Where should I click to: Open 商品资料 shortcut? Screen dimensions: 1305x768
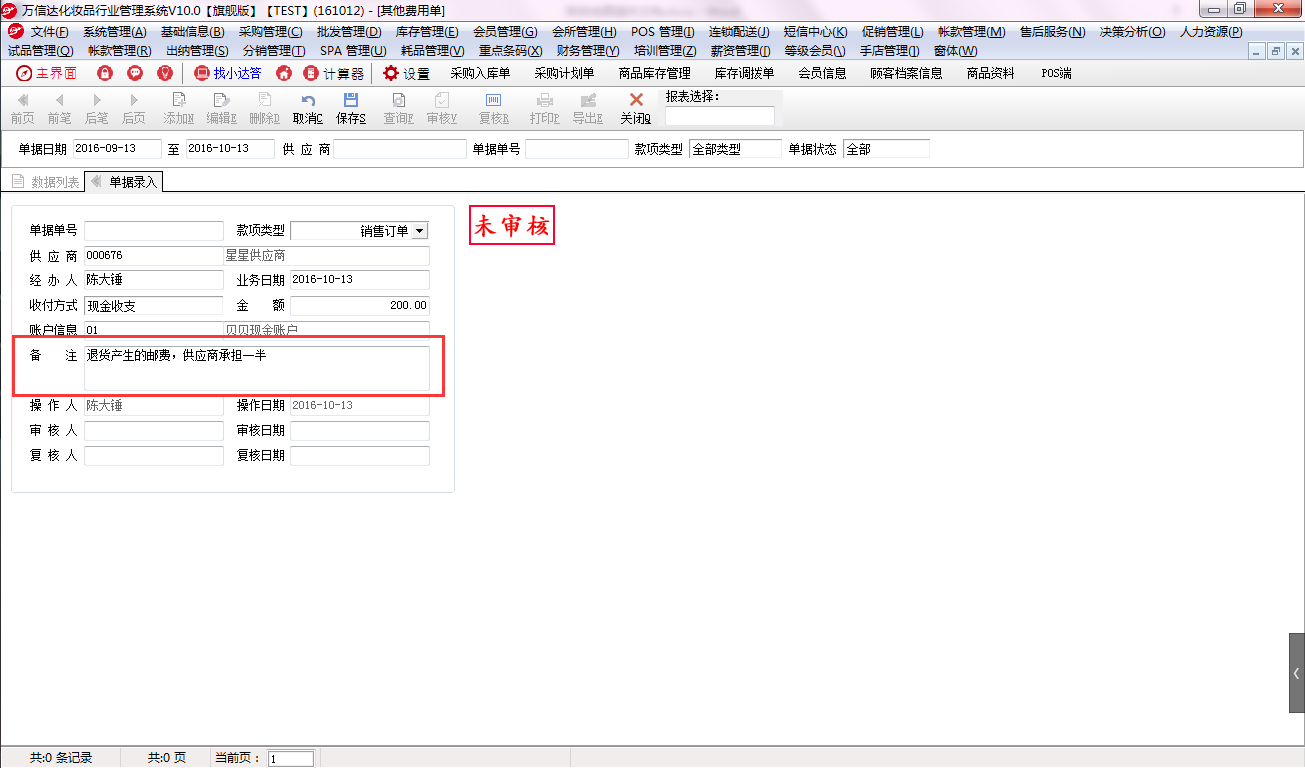click(x=990, y=73)
